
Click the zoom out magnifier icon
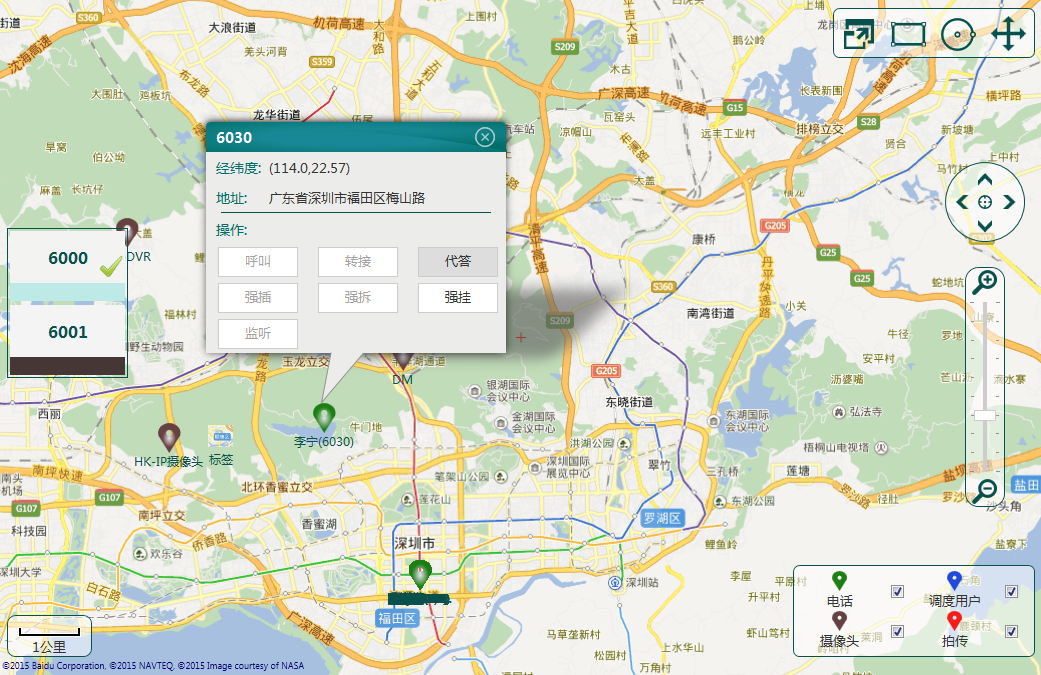pos(985,490)
